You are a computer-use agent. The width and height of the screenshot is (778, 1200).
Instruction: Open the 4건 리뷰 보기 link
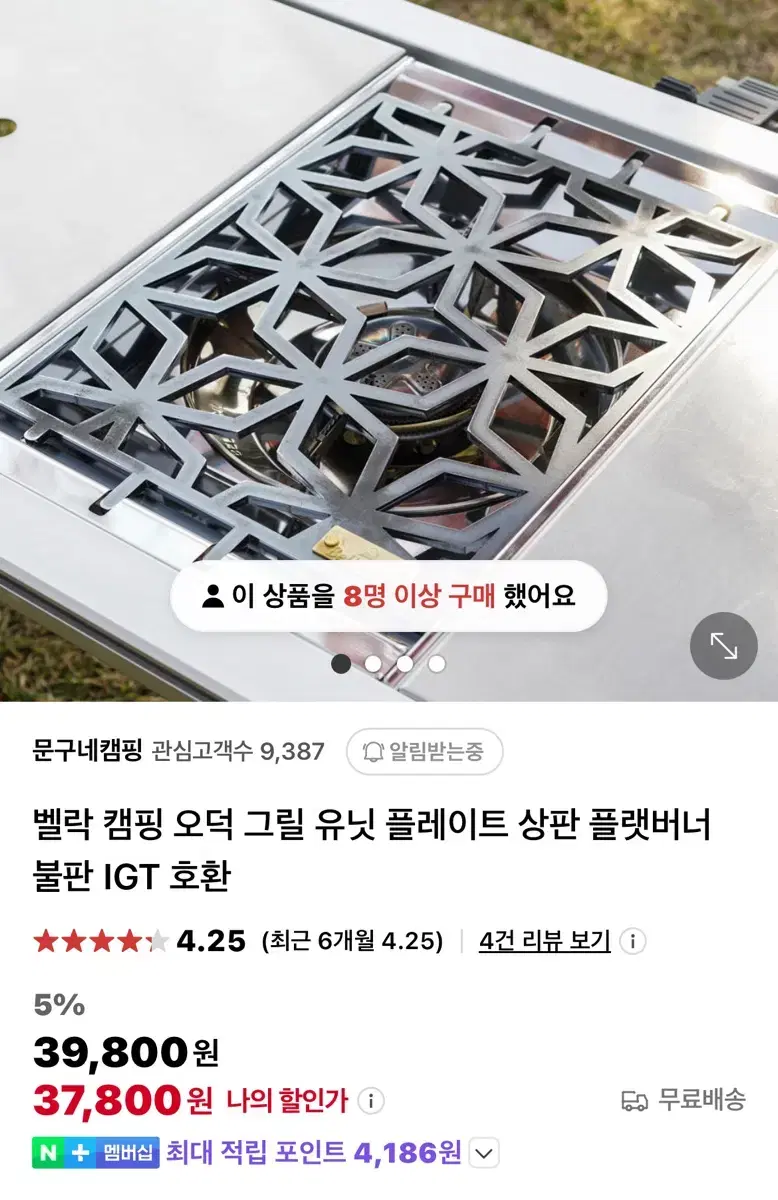pos(544,941)
